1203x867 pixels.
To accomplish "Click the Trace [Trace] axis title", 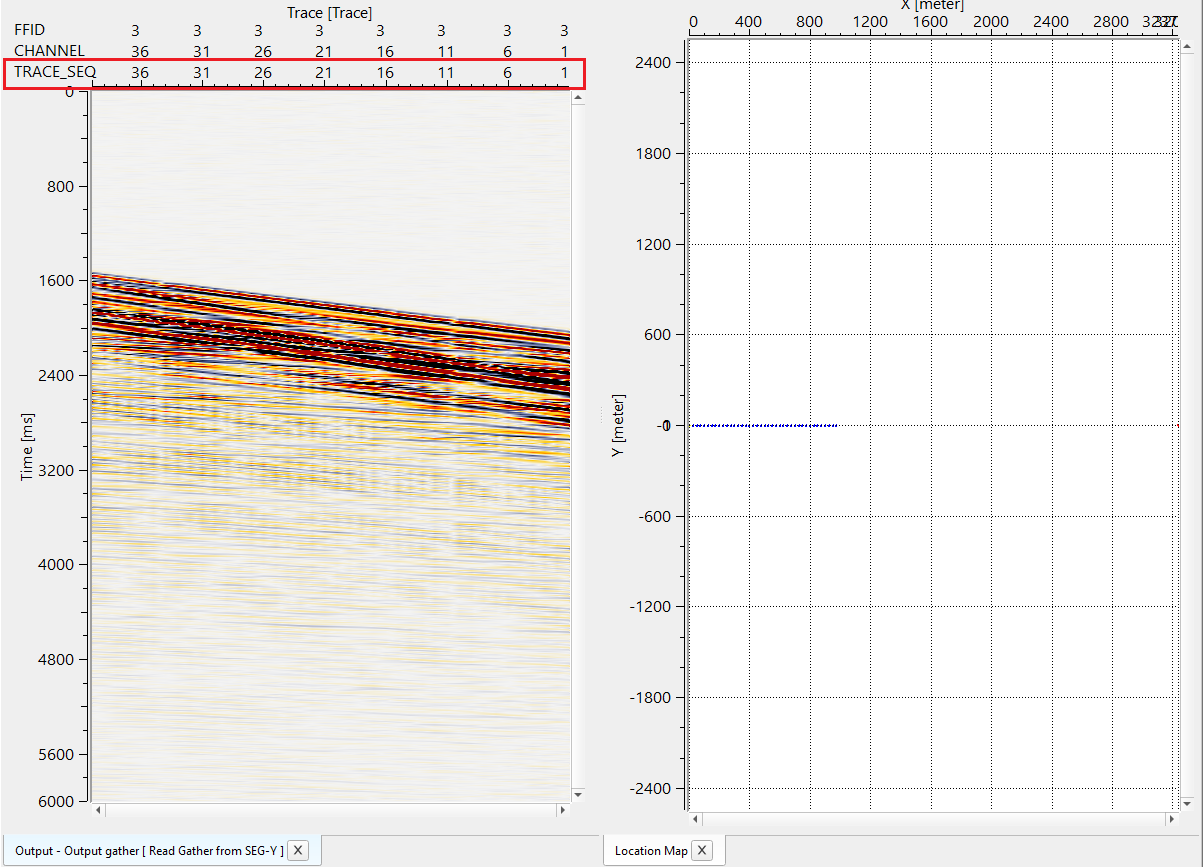I will pyautogui.click(x=329, y=13).
